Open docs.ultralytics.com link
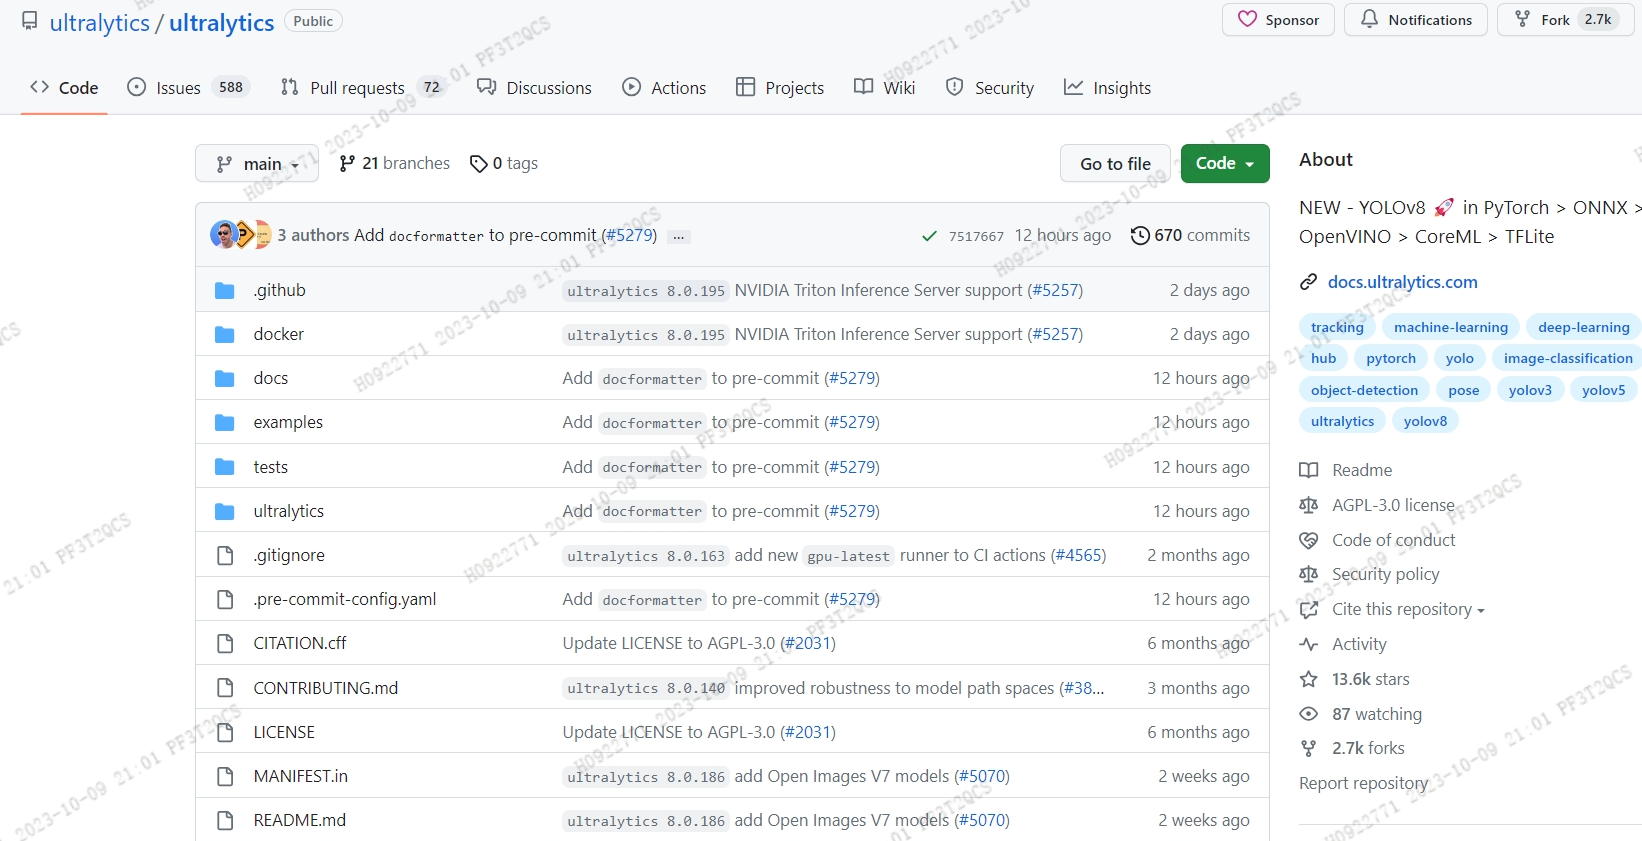The image size is (1642, 841). tap(1402, 282)
